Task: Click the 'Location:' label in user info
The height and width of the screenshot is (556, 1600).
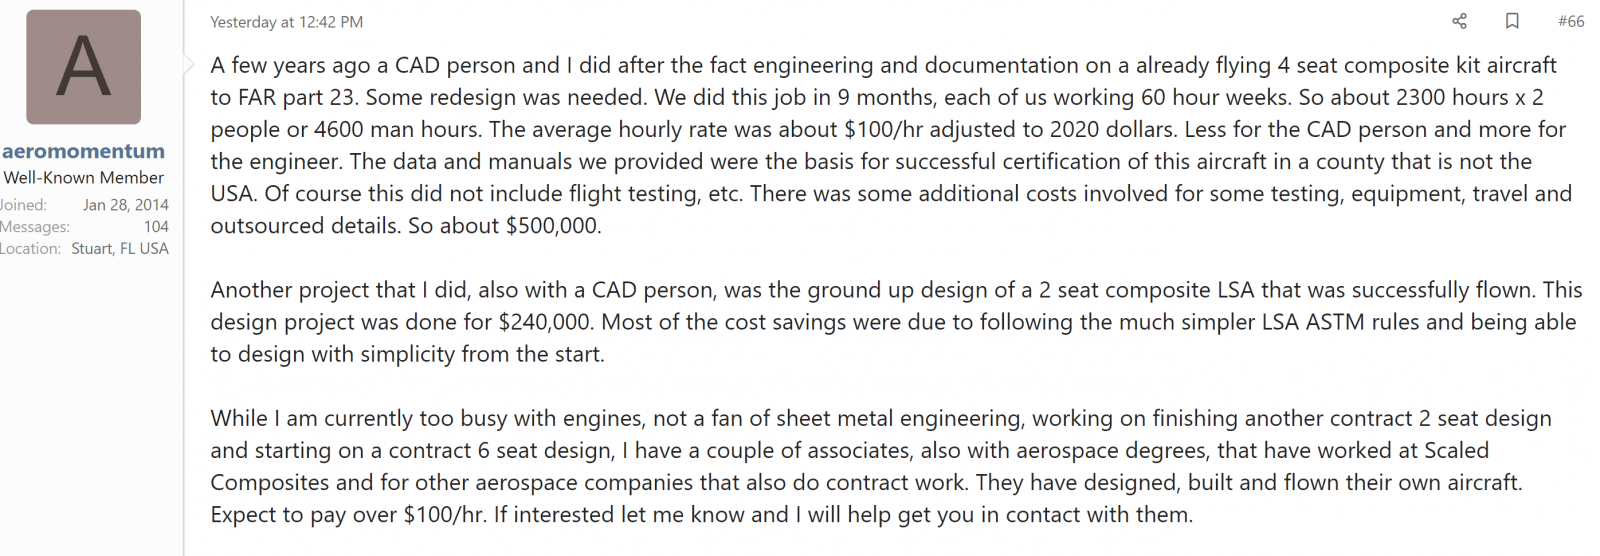Action: point(31,248)
